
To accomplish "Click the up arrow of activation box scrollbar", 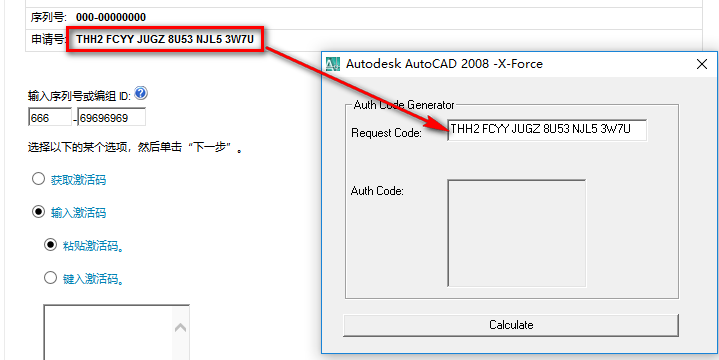I will (x=180, y=328).
